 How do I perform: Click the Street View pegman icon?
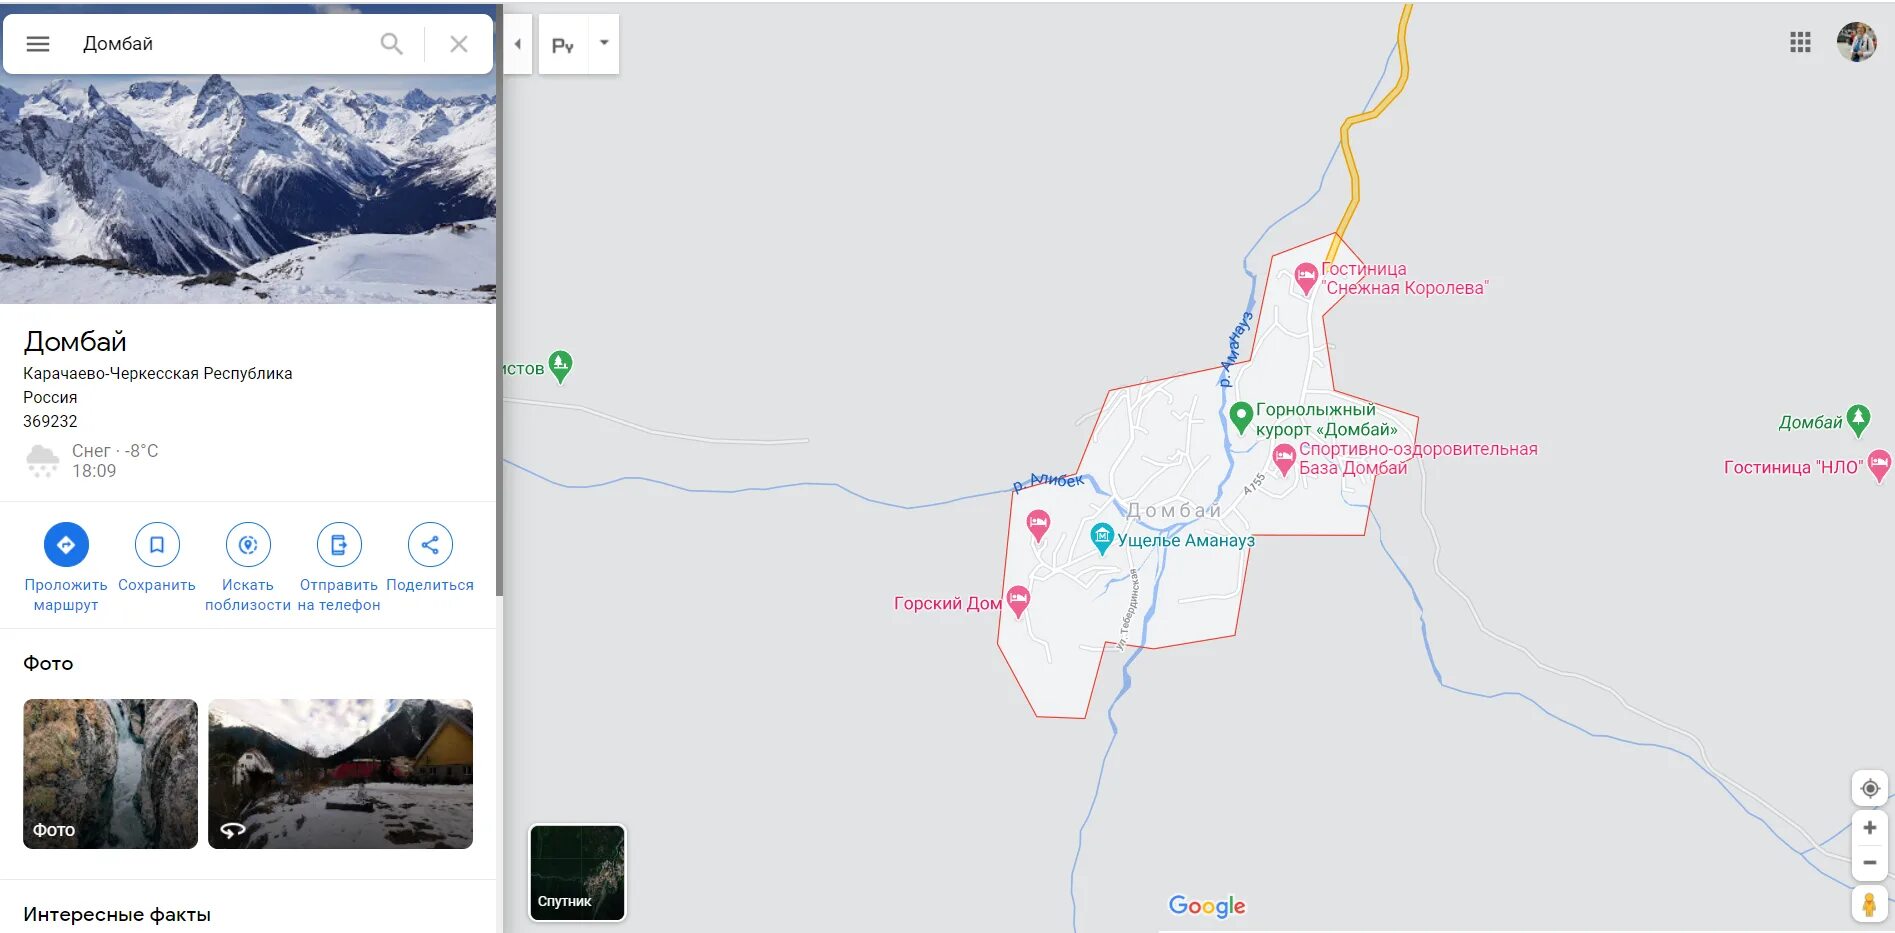click(x=1869, y=905)
